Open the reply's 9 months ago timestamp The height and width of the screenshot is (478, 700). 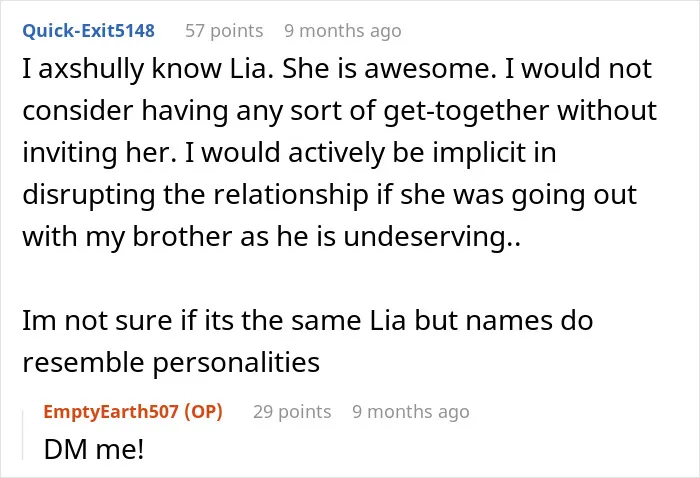(411, 411)
